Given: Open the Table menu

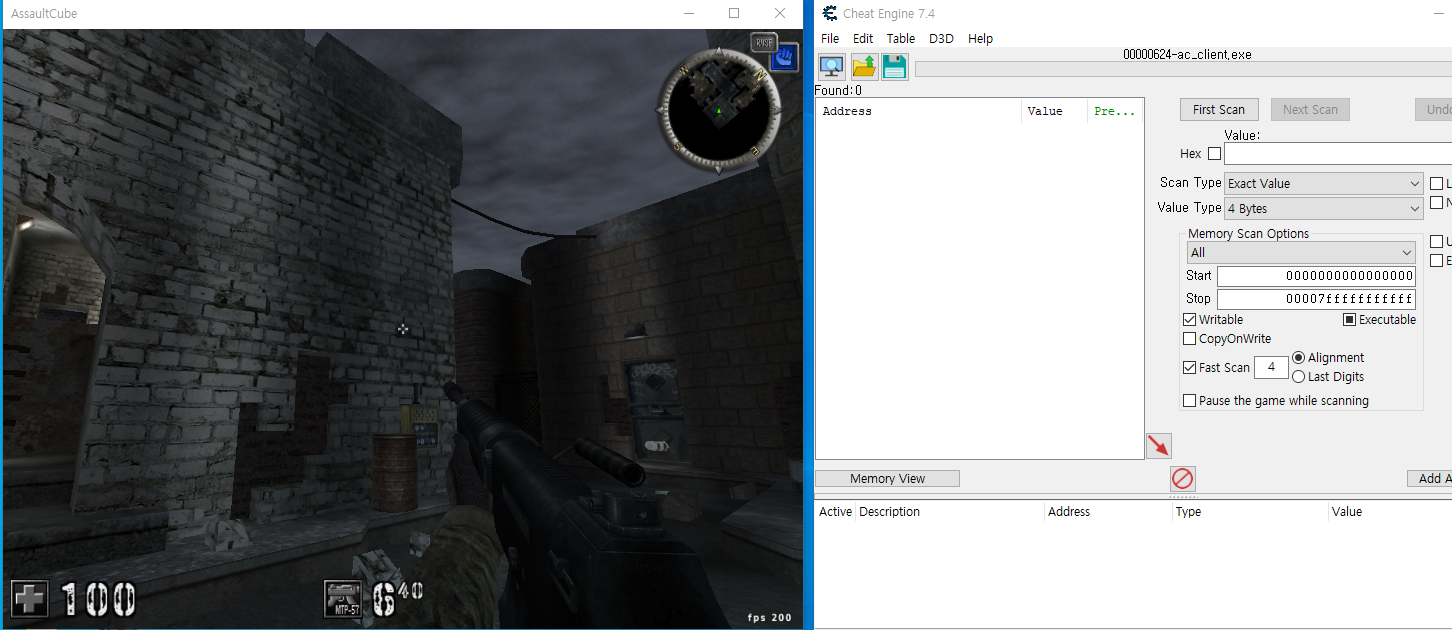Looking at the screenshot, I should click(x=901, y=39).
